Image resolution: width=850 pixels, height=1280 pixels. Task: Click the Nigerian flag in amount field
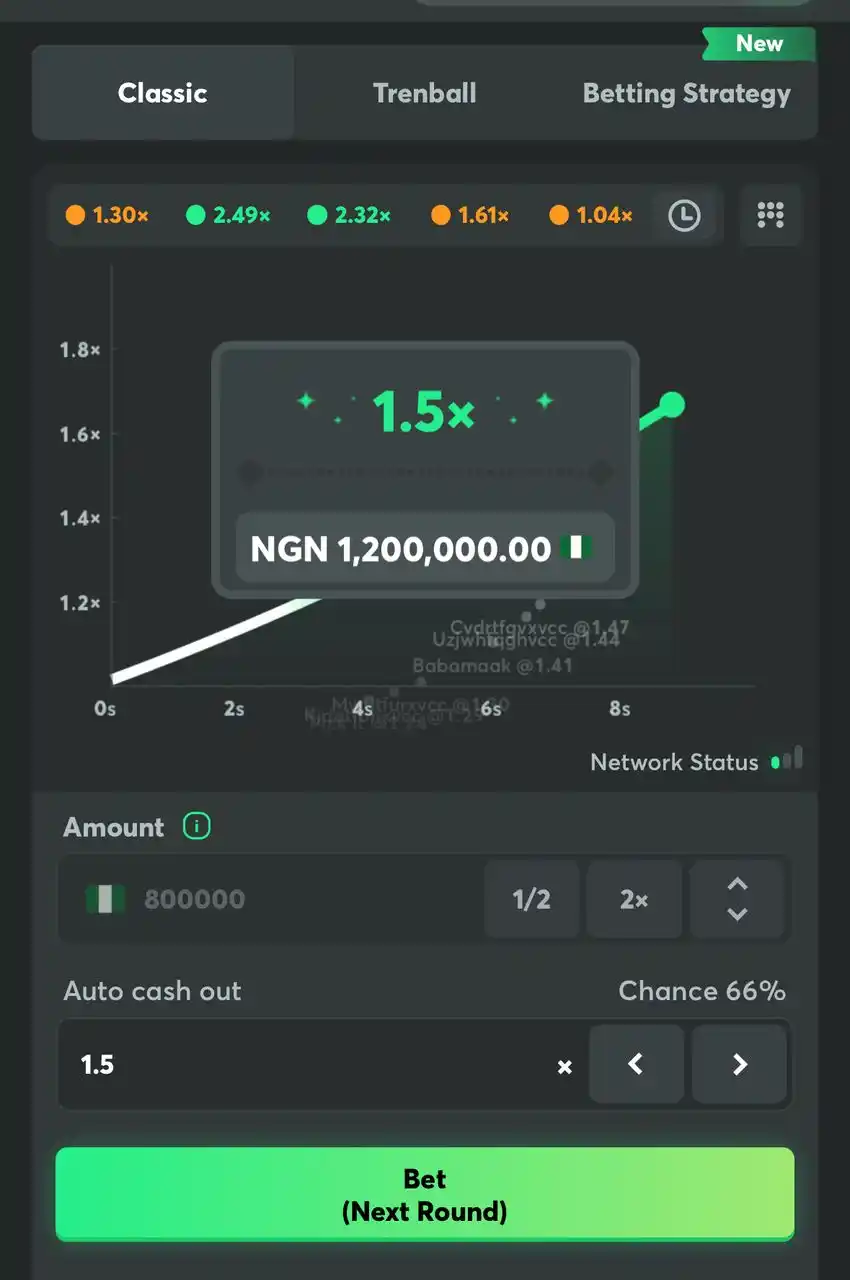tap(105, 899)
